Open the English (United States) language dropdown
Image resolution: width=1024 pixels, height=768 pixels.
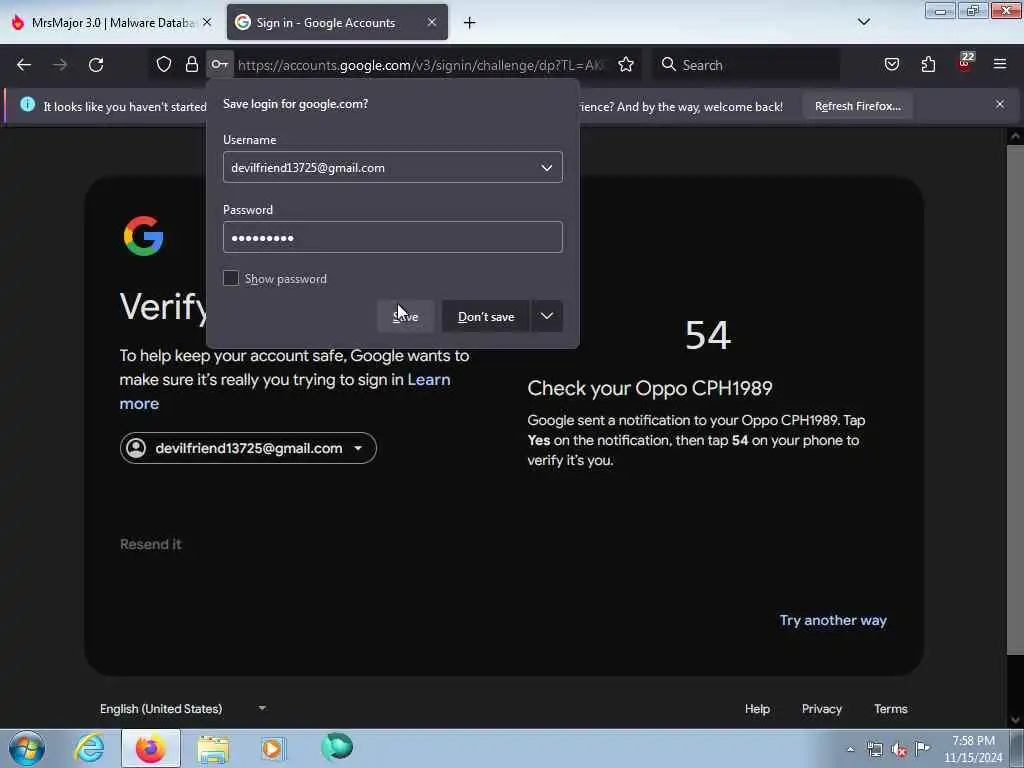[x=183, y=709]
